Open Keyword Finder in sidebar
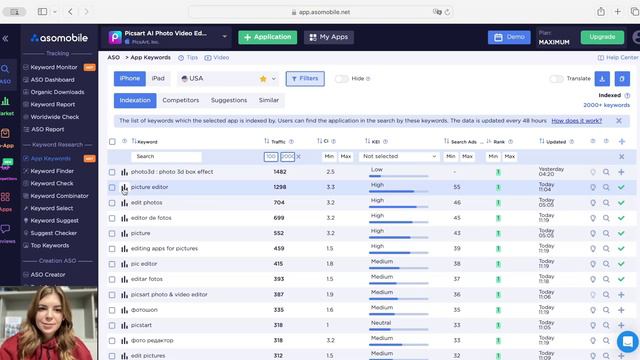The width and height of the screenshot is (640, 360). [x=52, y=171]
